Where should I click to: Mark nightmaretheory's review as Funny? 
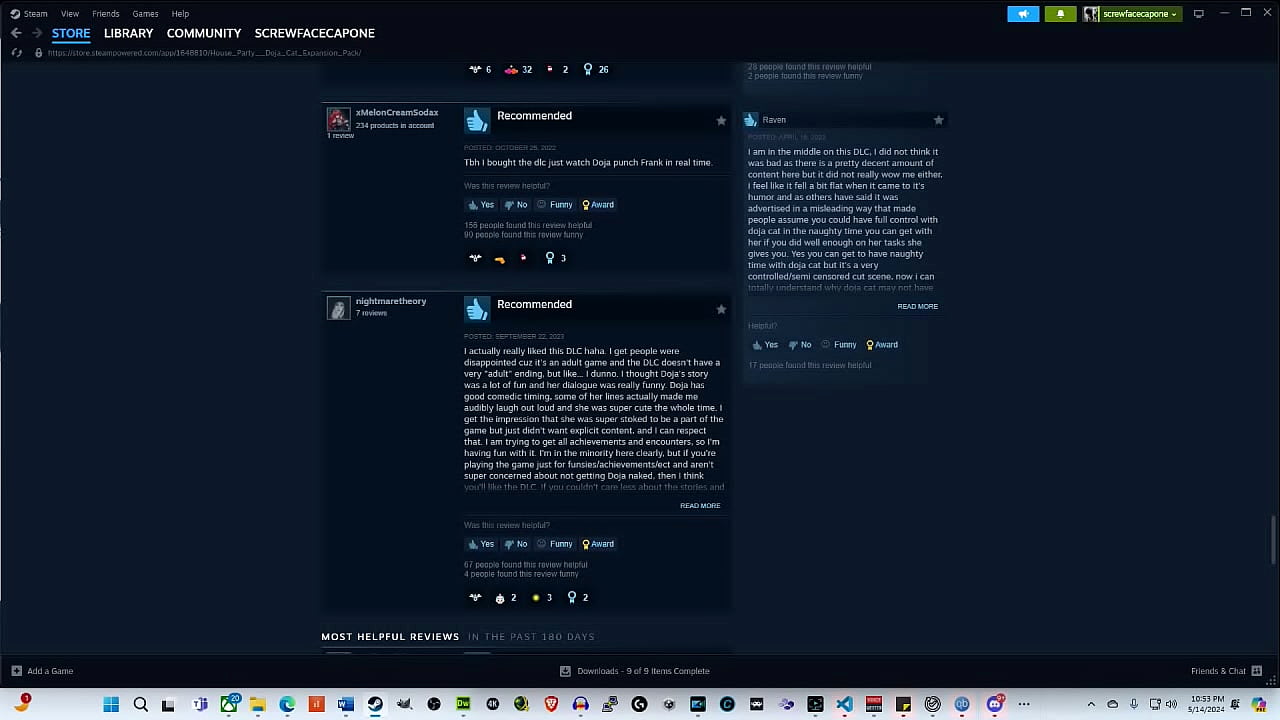[555, 544]
